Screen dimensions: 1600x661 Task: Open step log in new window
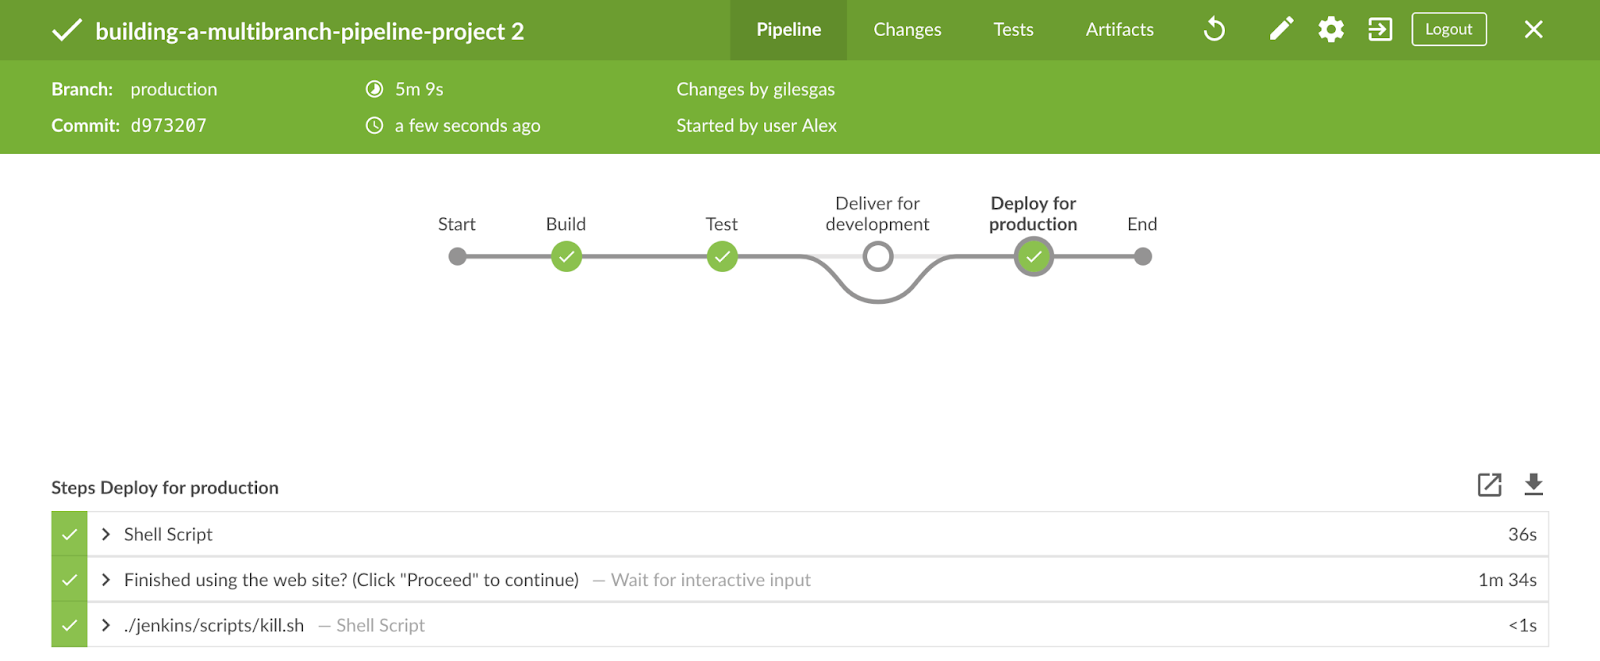coord(1489,485)
